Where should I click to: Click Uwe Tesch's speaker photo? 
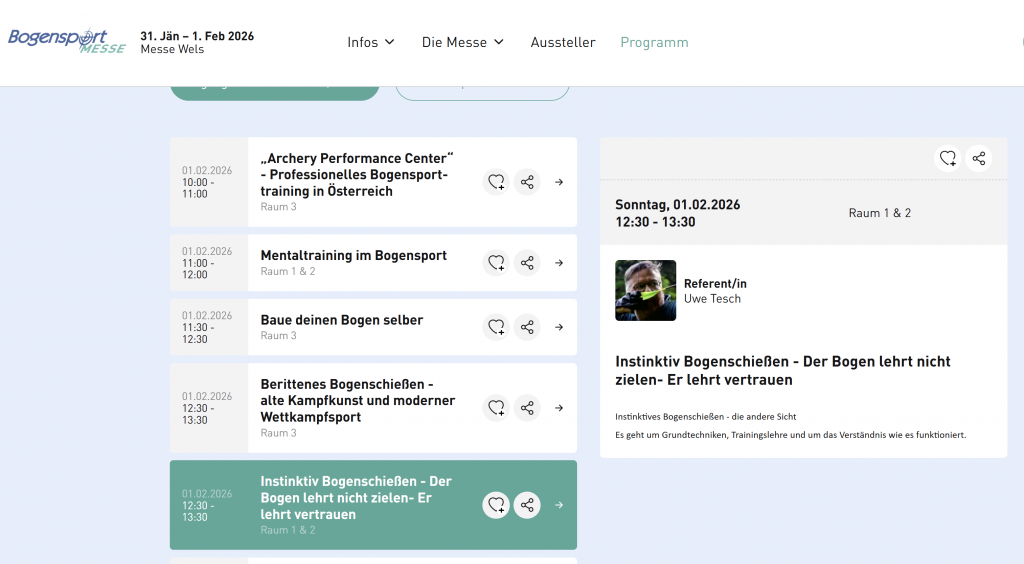click(645, 290)
